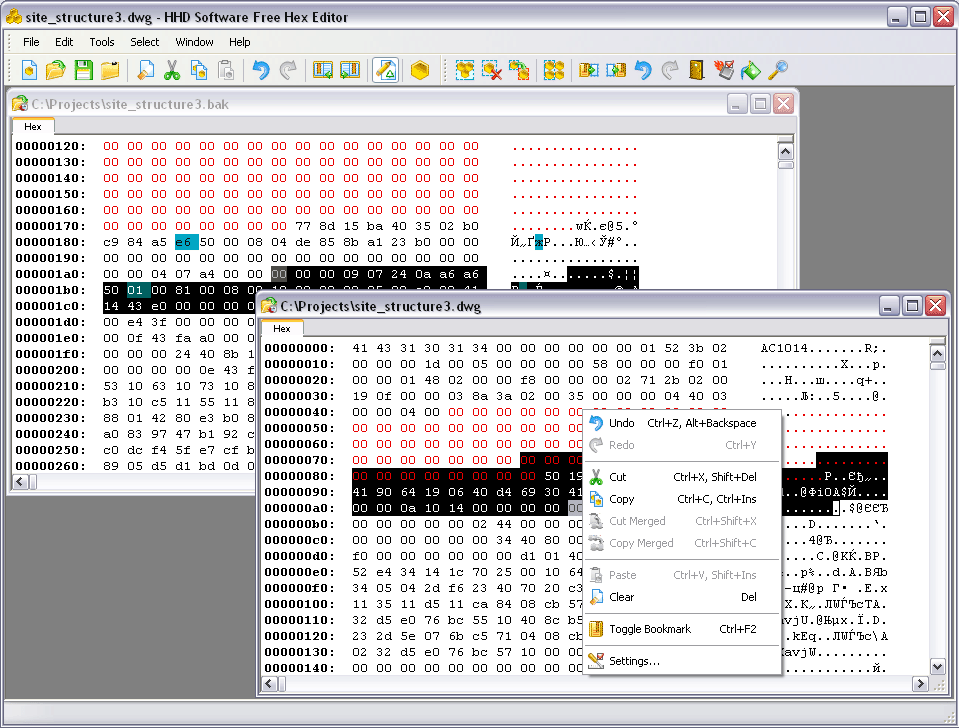Click scroll-left arrow in the .dwg window

click(270, 684)
